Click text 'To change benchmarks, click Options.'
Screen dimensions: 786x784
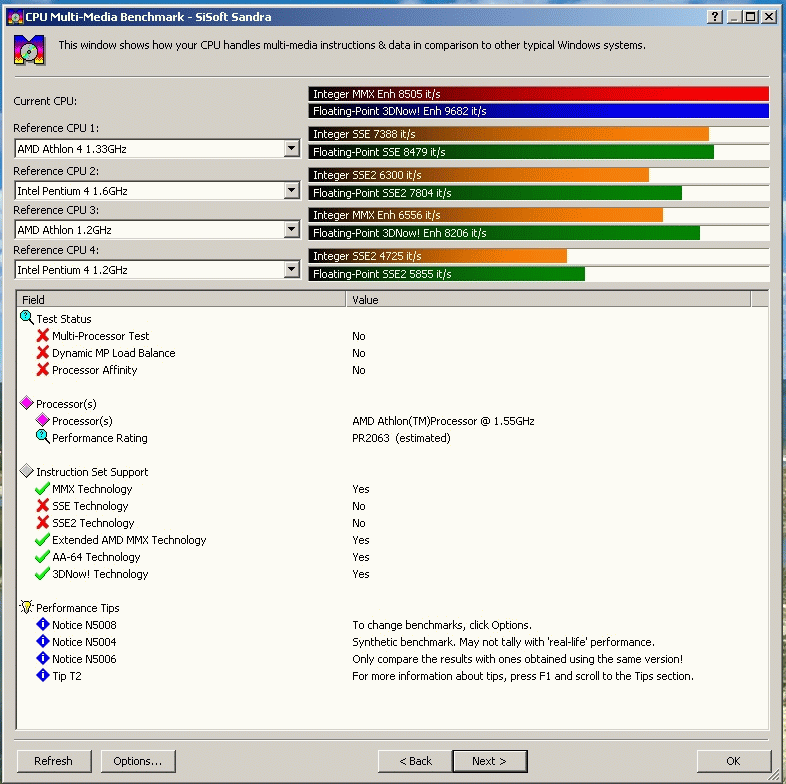pos(442,625)
